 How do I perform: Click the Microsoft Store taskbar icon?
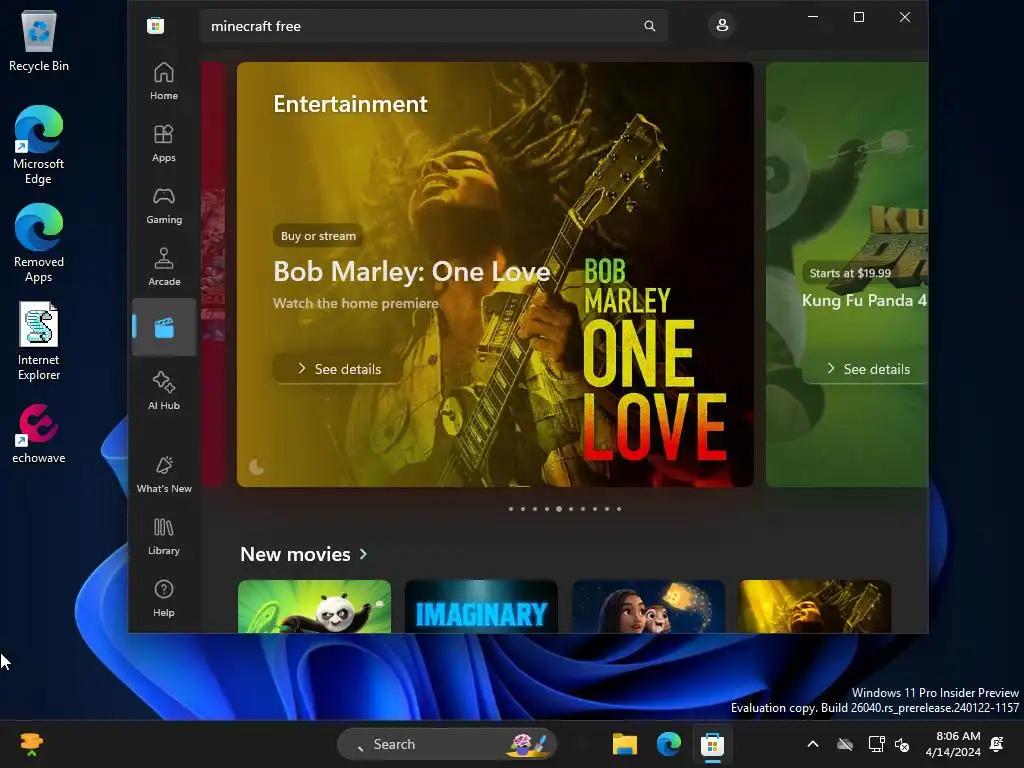point(712,744)
